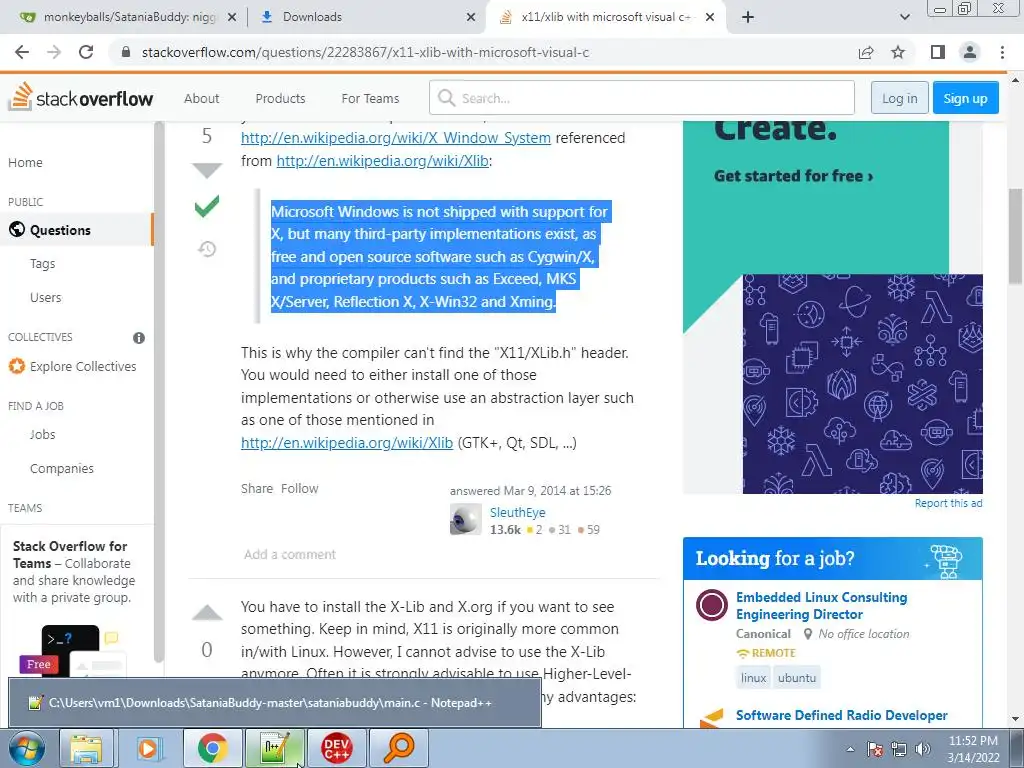Open the magnifier search app in taskbar
The height and width of the screenshot is (768, 1024).
tap(398, 748)
